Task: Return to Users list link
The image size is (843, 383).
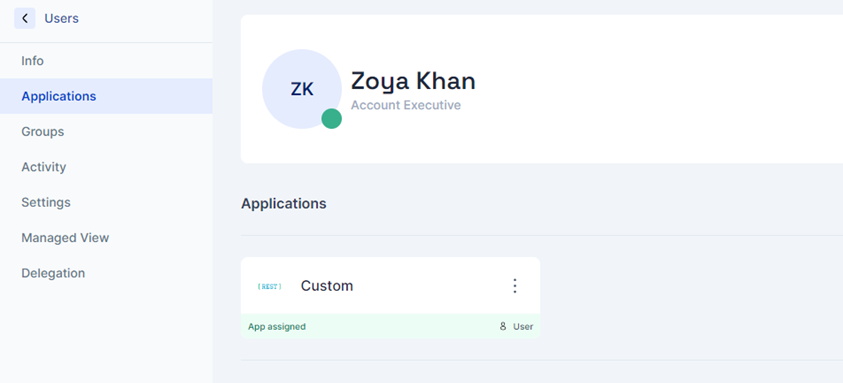Action: (61, 18)
